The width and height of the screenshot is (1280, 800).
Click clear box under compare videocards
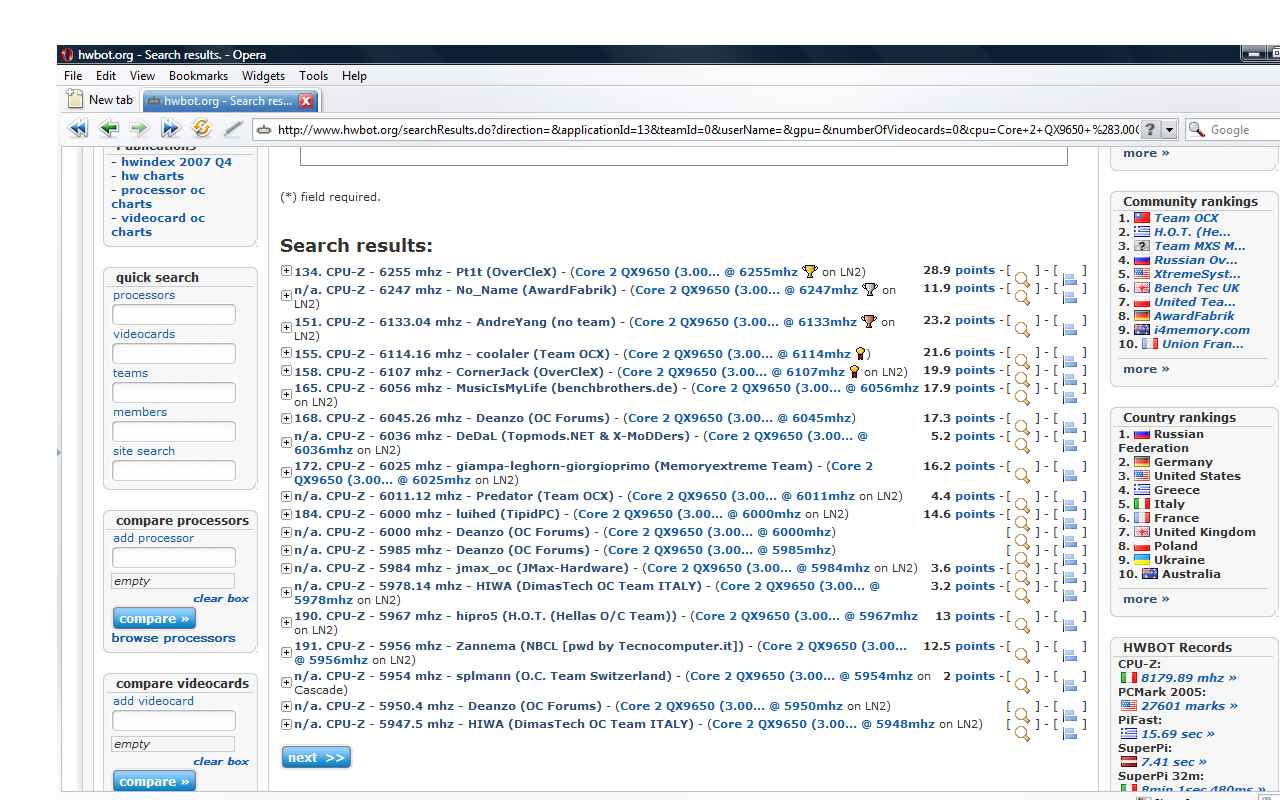point(221,762)
